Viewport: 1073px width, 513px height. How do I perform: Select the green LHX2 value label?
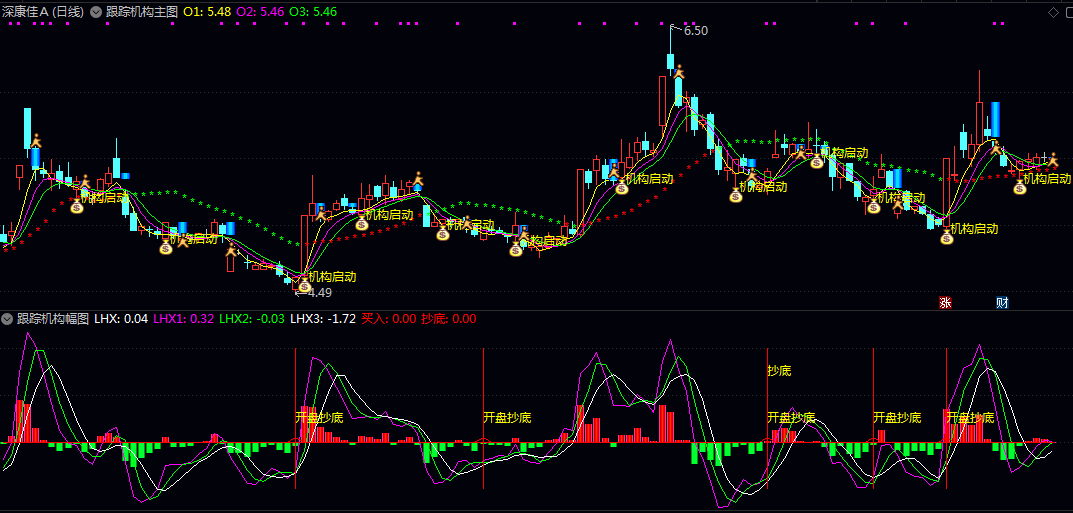[x=251, y=319]
